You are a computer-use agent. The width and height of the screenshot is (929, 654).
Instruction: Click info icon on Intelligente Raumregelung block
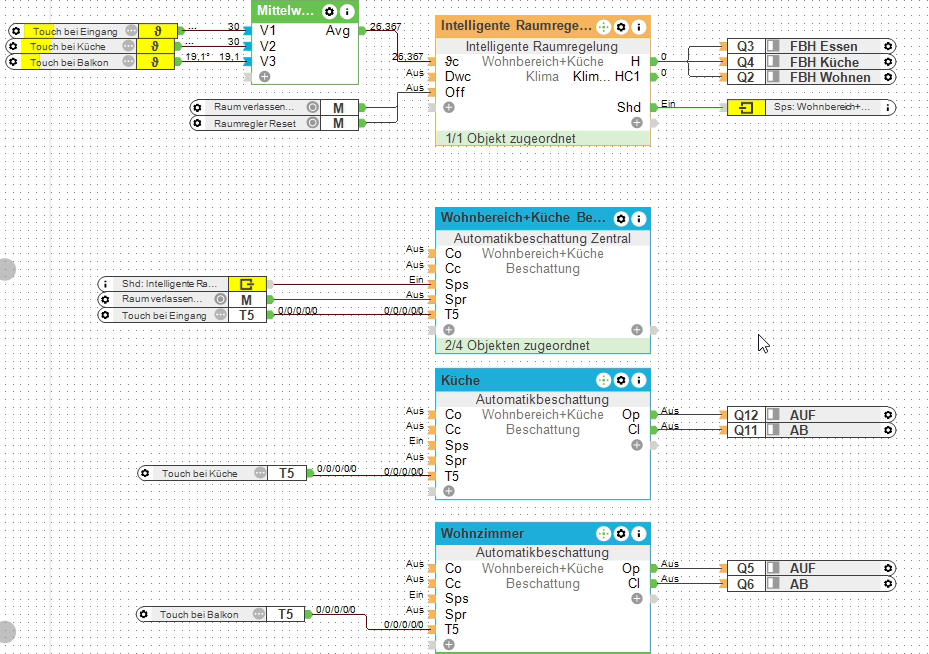639,27
